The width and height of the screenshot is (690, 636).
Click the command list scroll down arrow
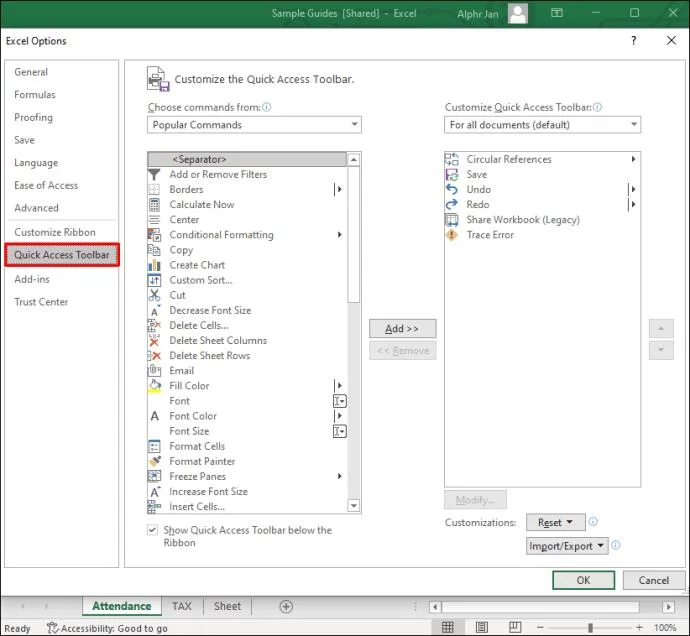point(353,506)
